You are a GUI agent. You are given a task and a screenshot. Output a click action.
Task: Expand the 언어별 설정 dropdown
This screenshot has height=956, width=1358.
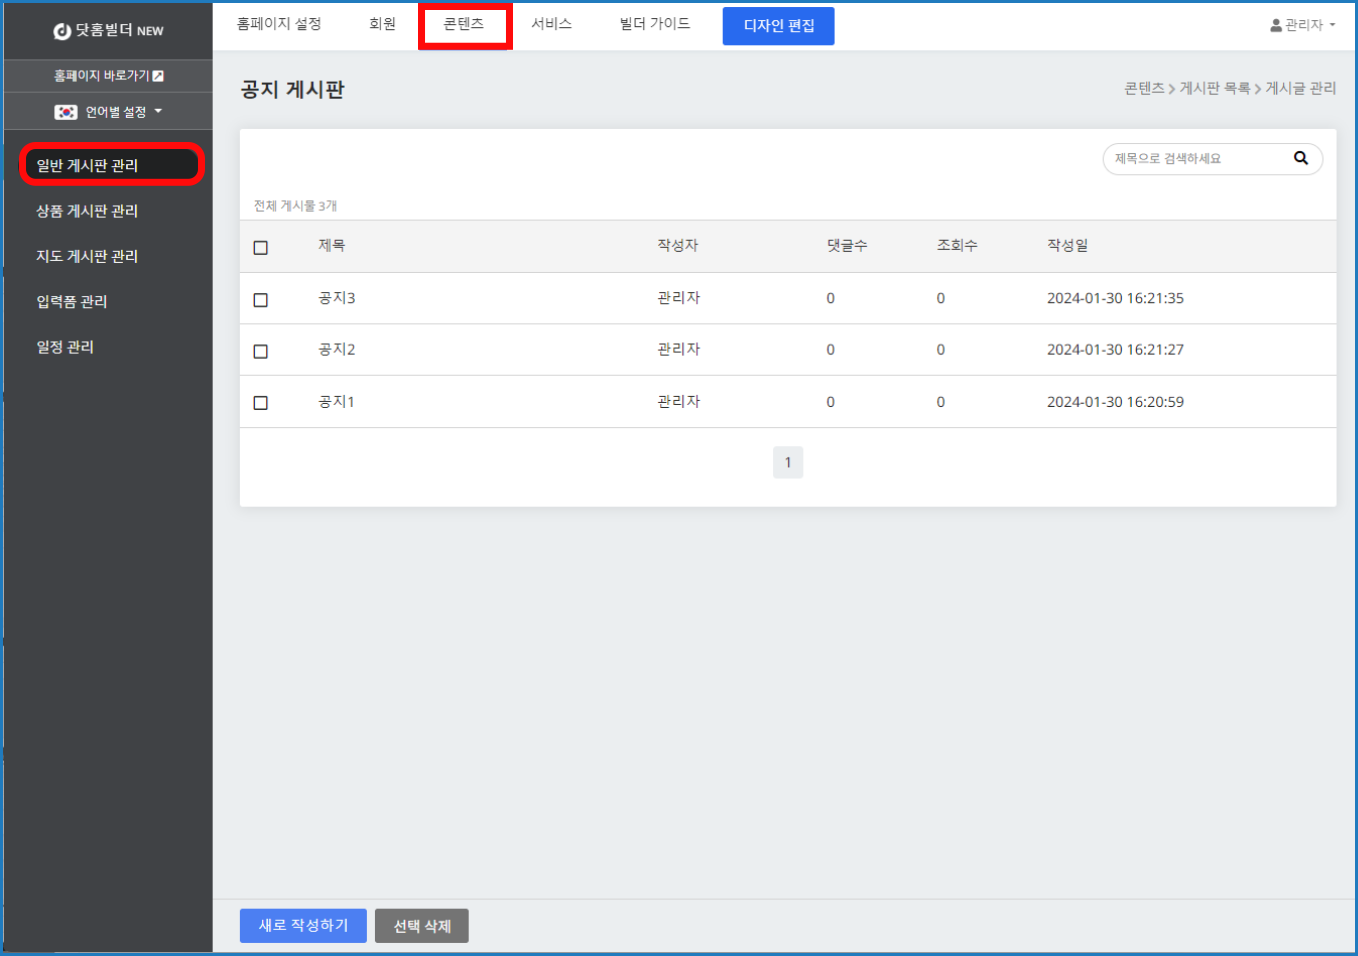(158, 112)
